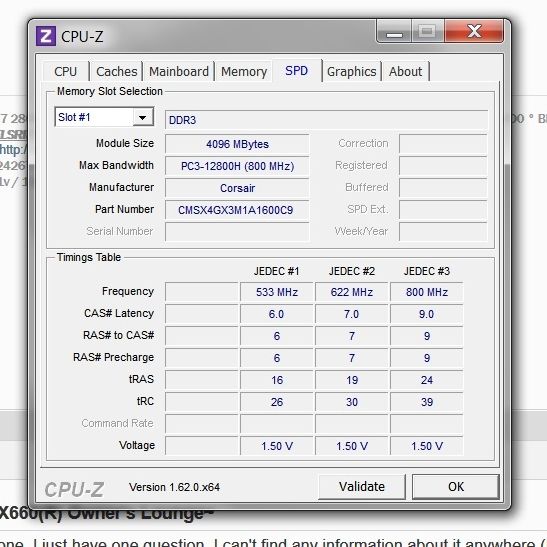Viewport: 547px width, 547px height.
Task: Click the CAS# Latency 9.0 cell
Action: tap(427, 314)
